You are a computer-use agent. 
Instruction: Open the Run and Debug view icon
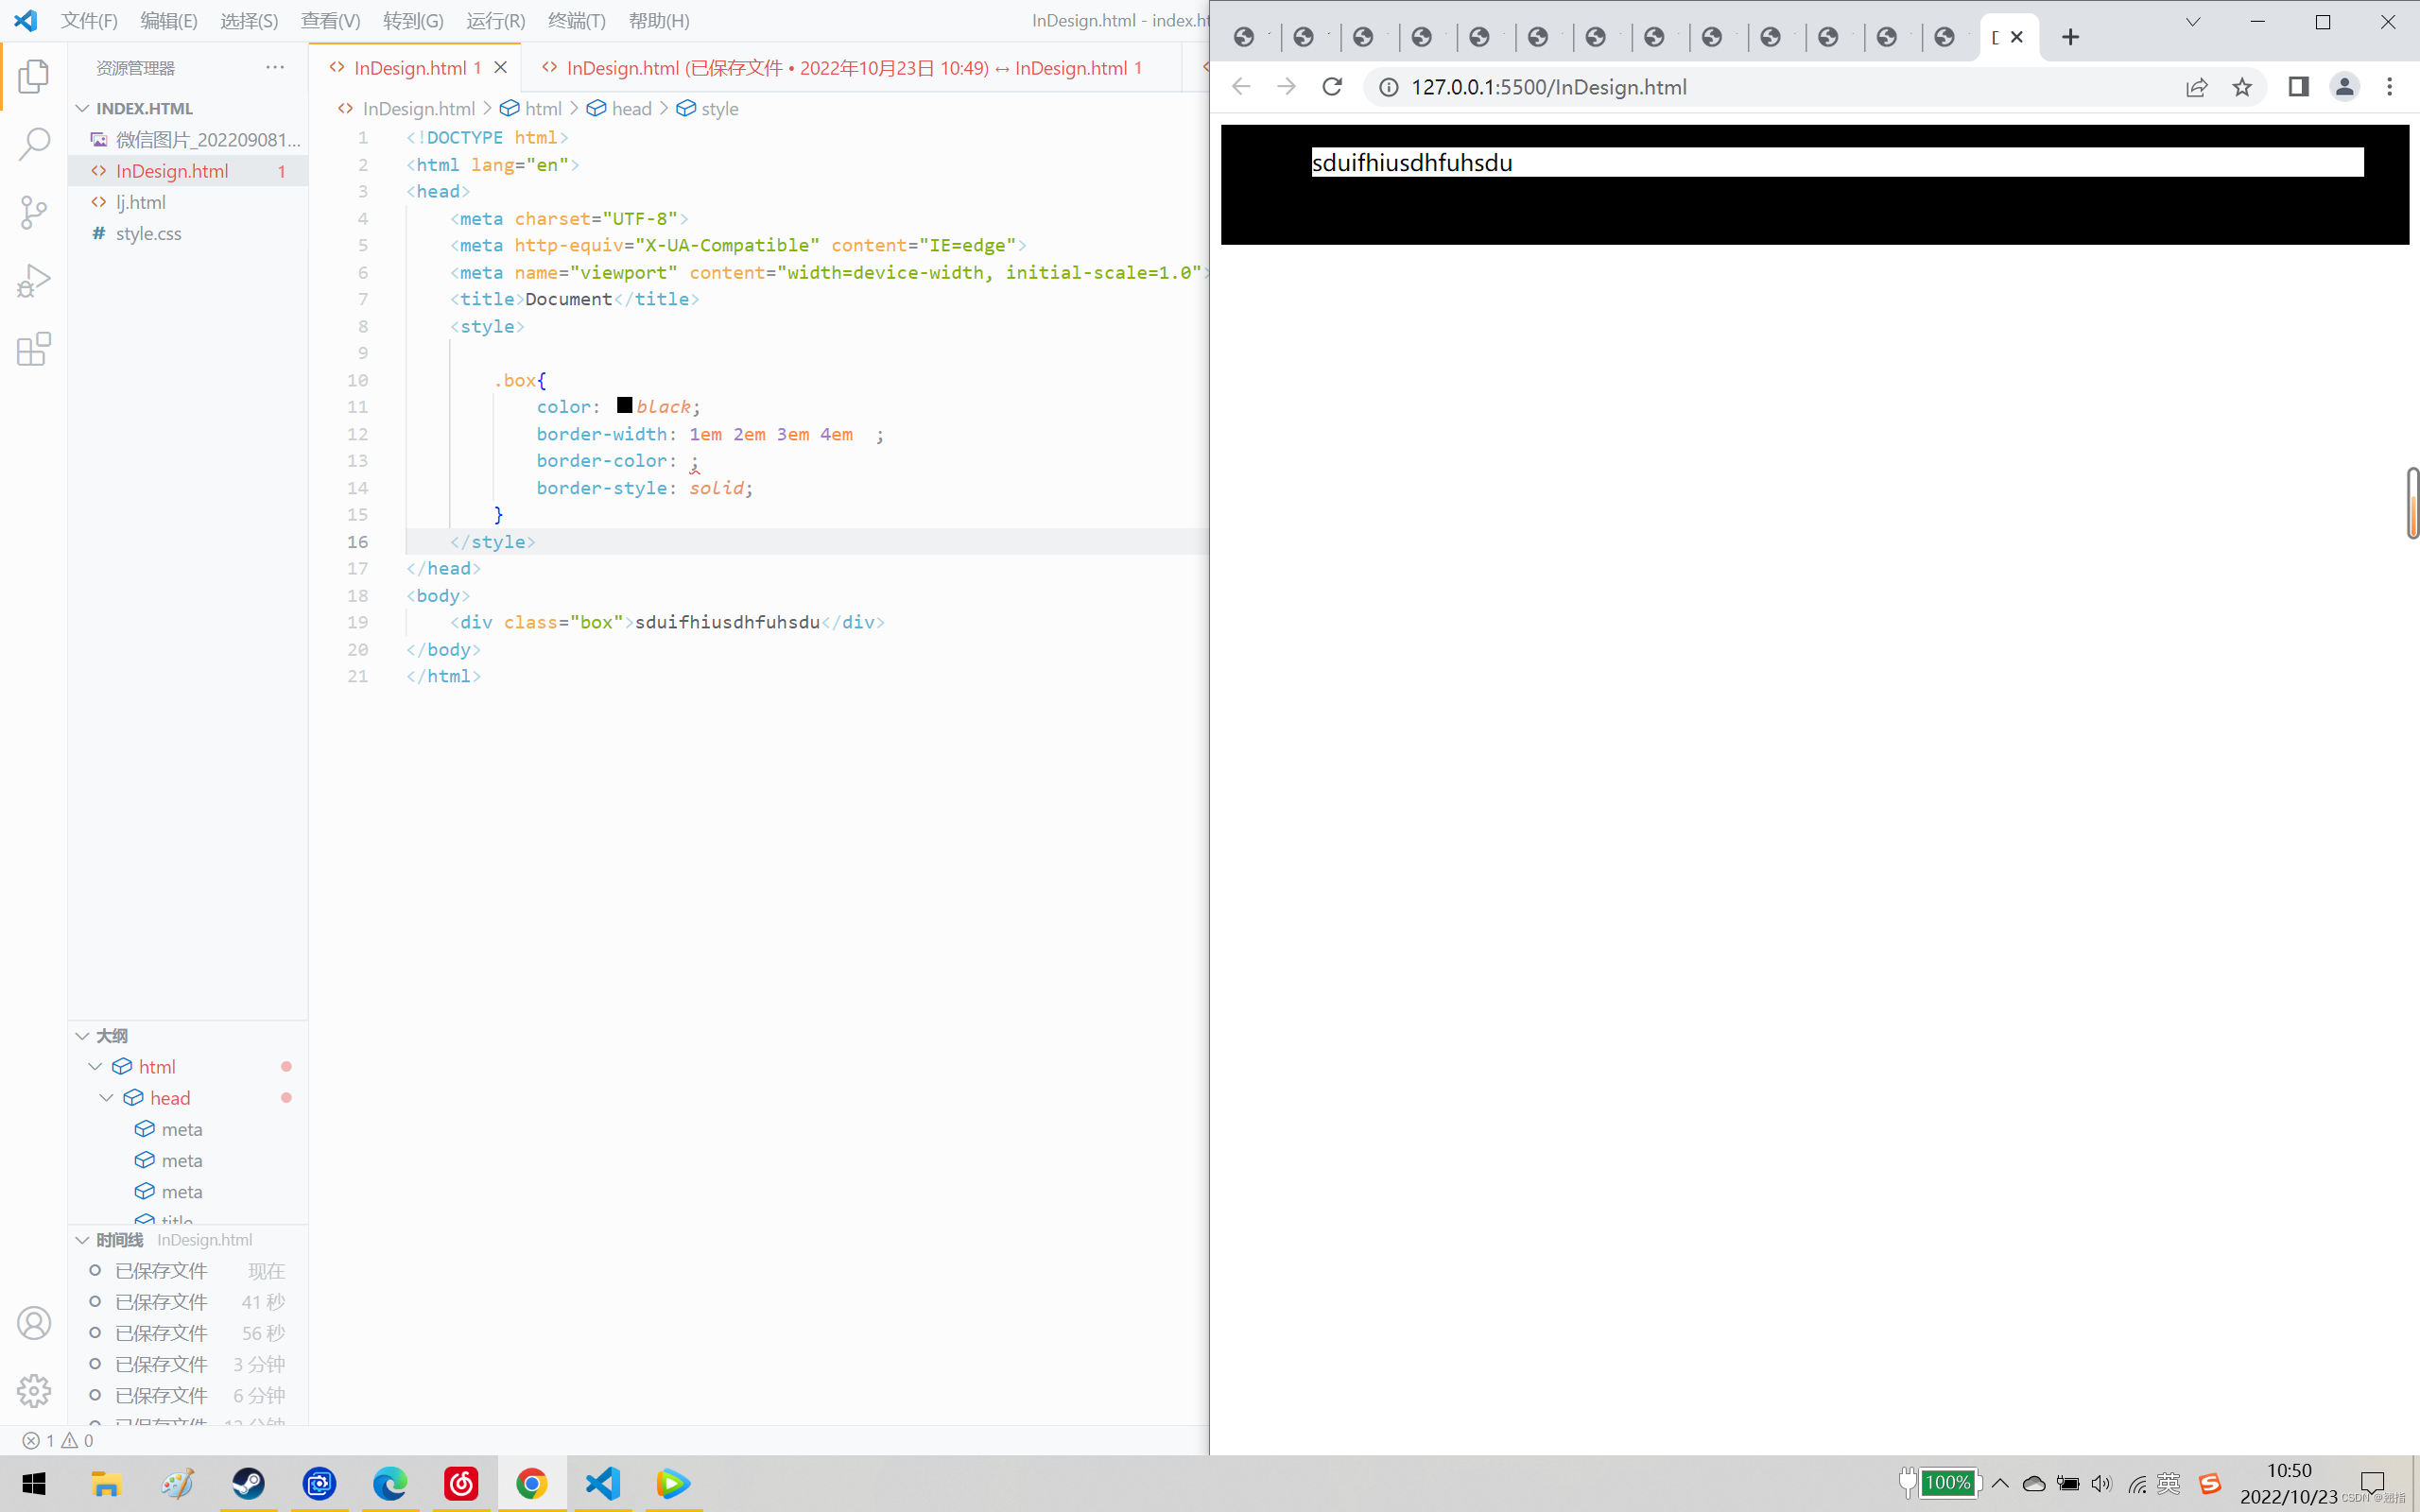[34, 281]
